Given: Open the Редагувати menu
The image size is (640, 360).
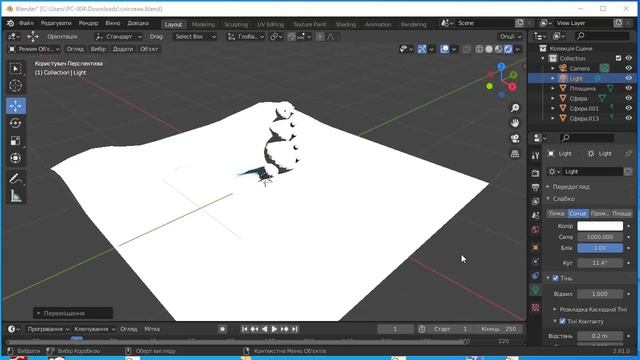Looking at the screenshot, I should (x=56, y=23).
